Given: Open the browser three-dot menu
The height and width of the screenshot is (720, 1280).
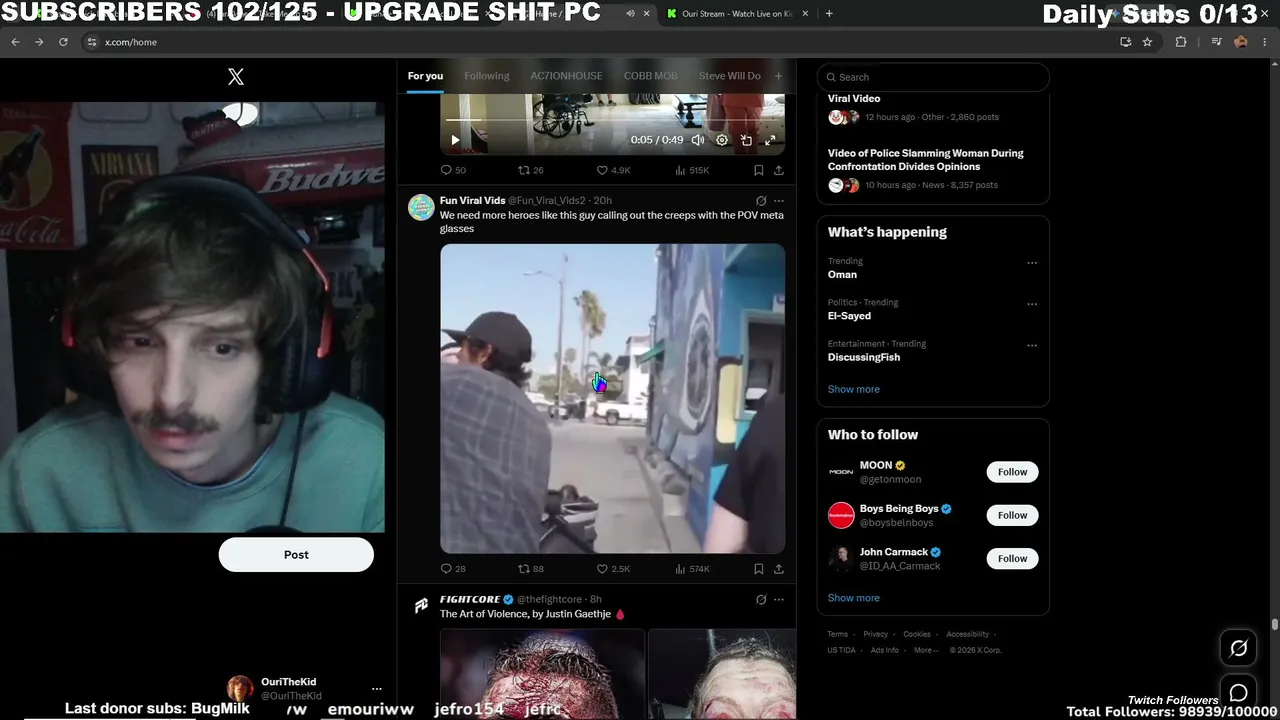Looking at the screenshot, I should 1265,42.
